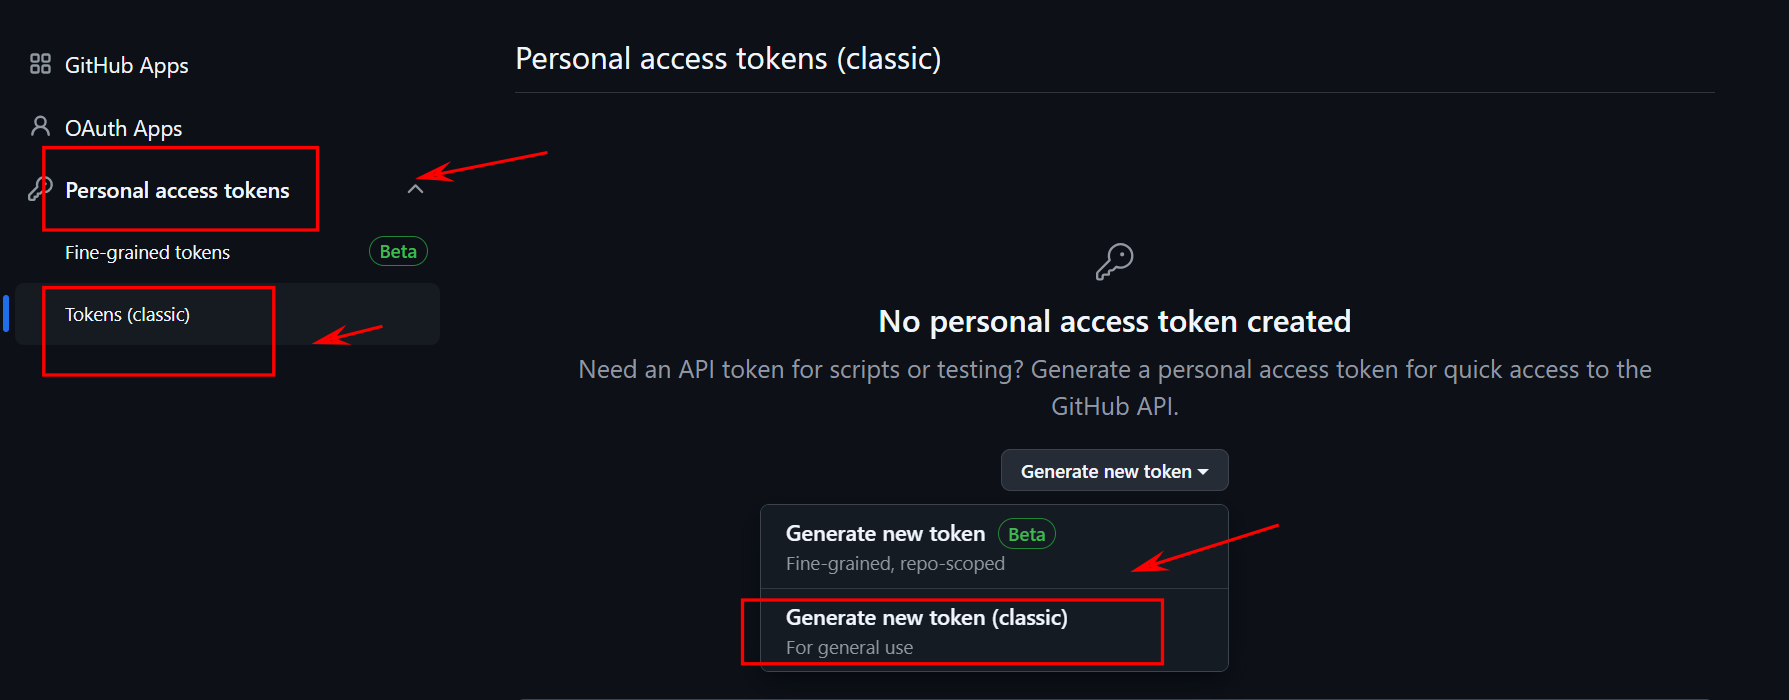Click the Beta badge in dropdown menu

tap(1026, 534)
